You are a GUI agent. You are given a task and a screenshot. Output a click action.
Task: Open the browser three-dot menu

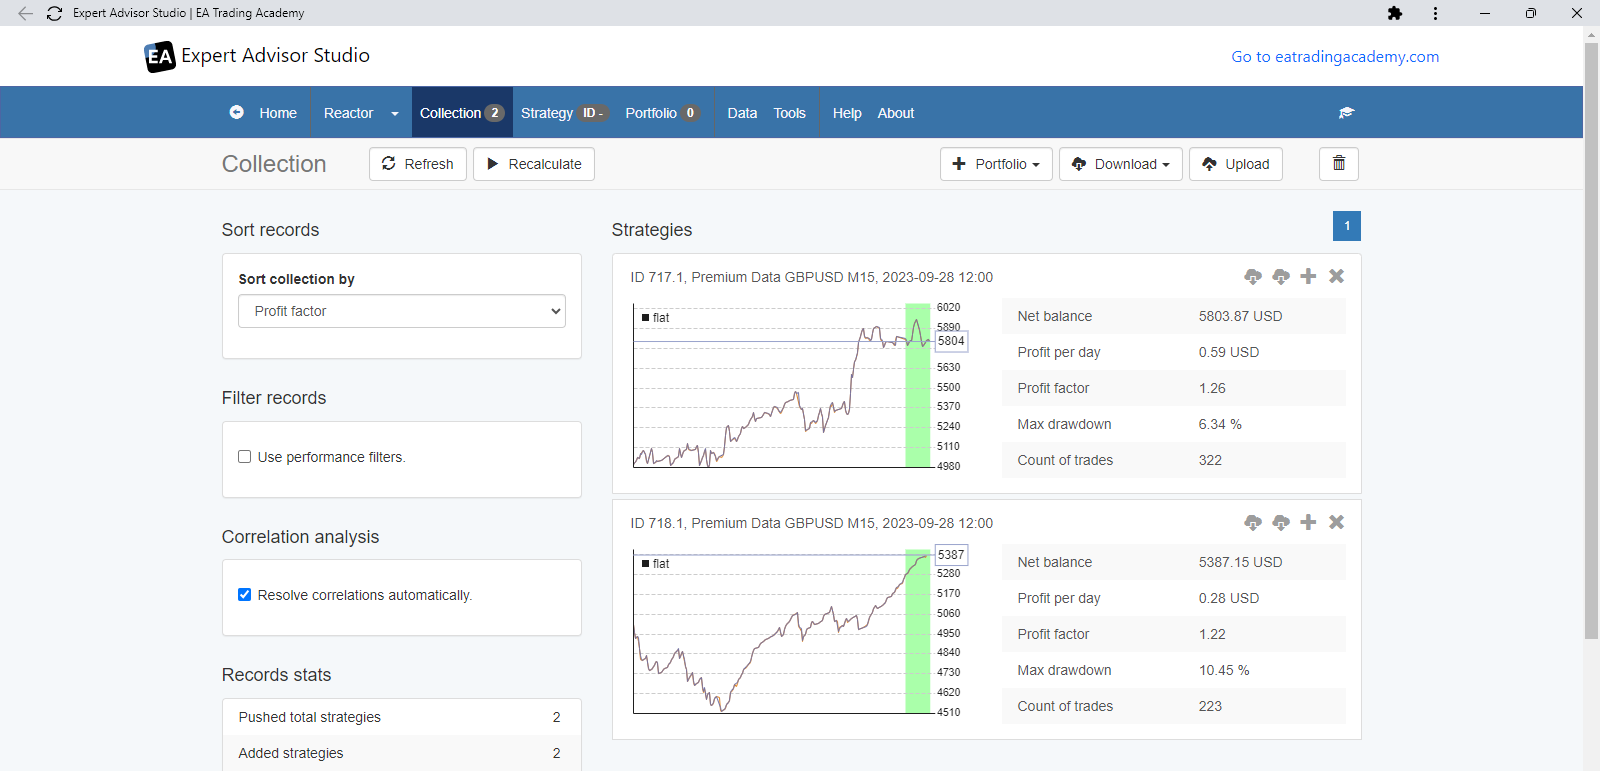(1435, 13)
